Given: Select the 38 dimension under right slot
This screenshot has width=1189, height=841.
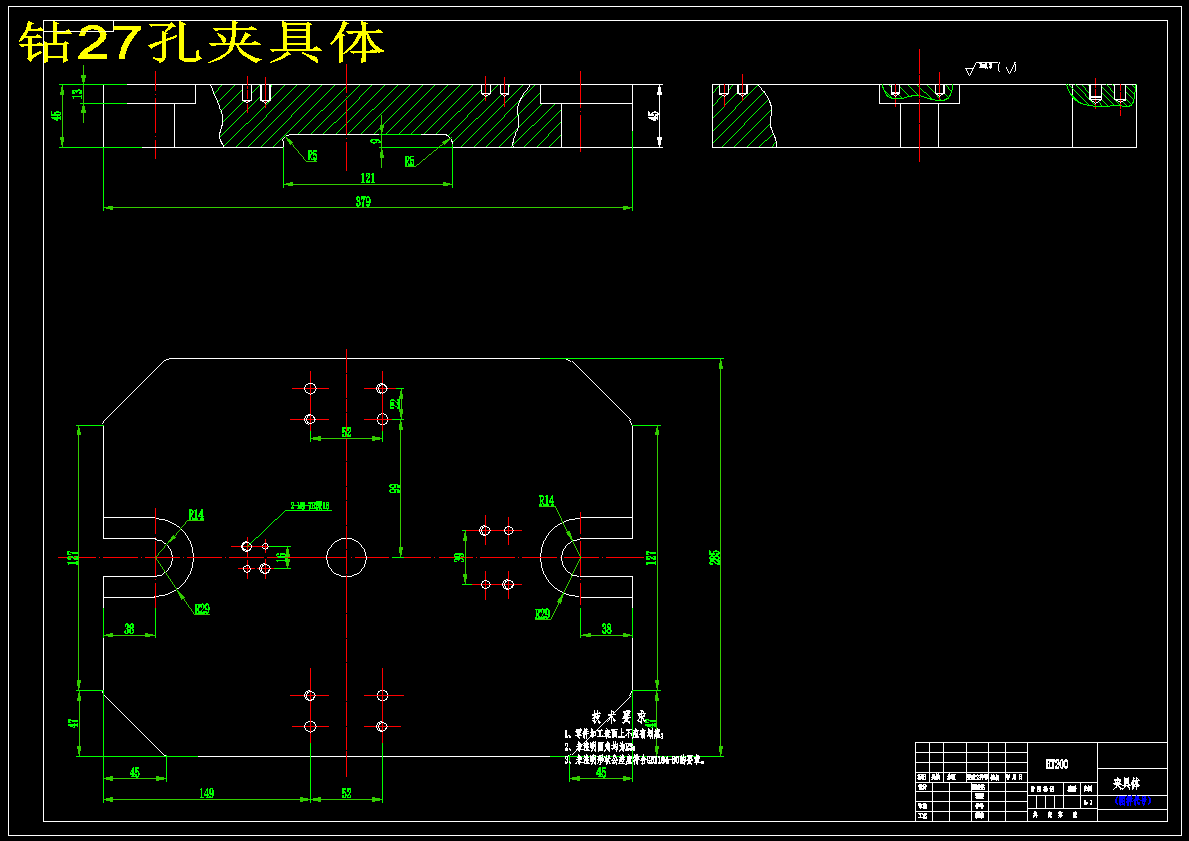Looking at the screenshot, I should tap(607, 629).
